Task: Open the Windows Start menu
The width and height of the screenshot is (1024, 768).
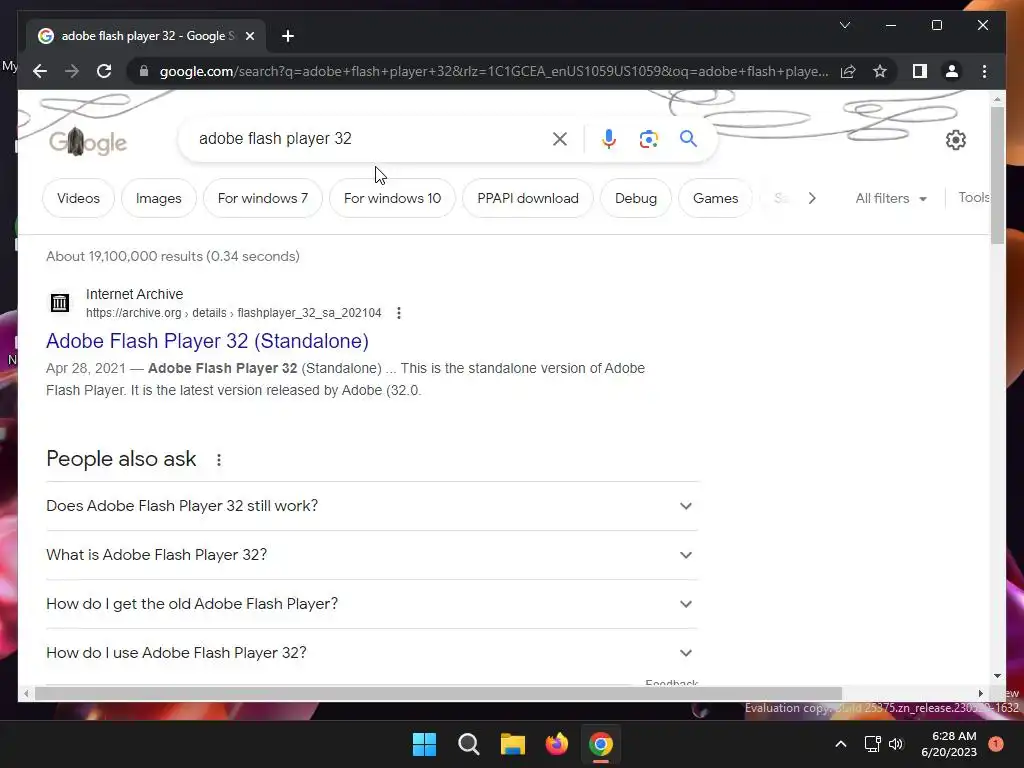Action: [x=424, y=744]
